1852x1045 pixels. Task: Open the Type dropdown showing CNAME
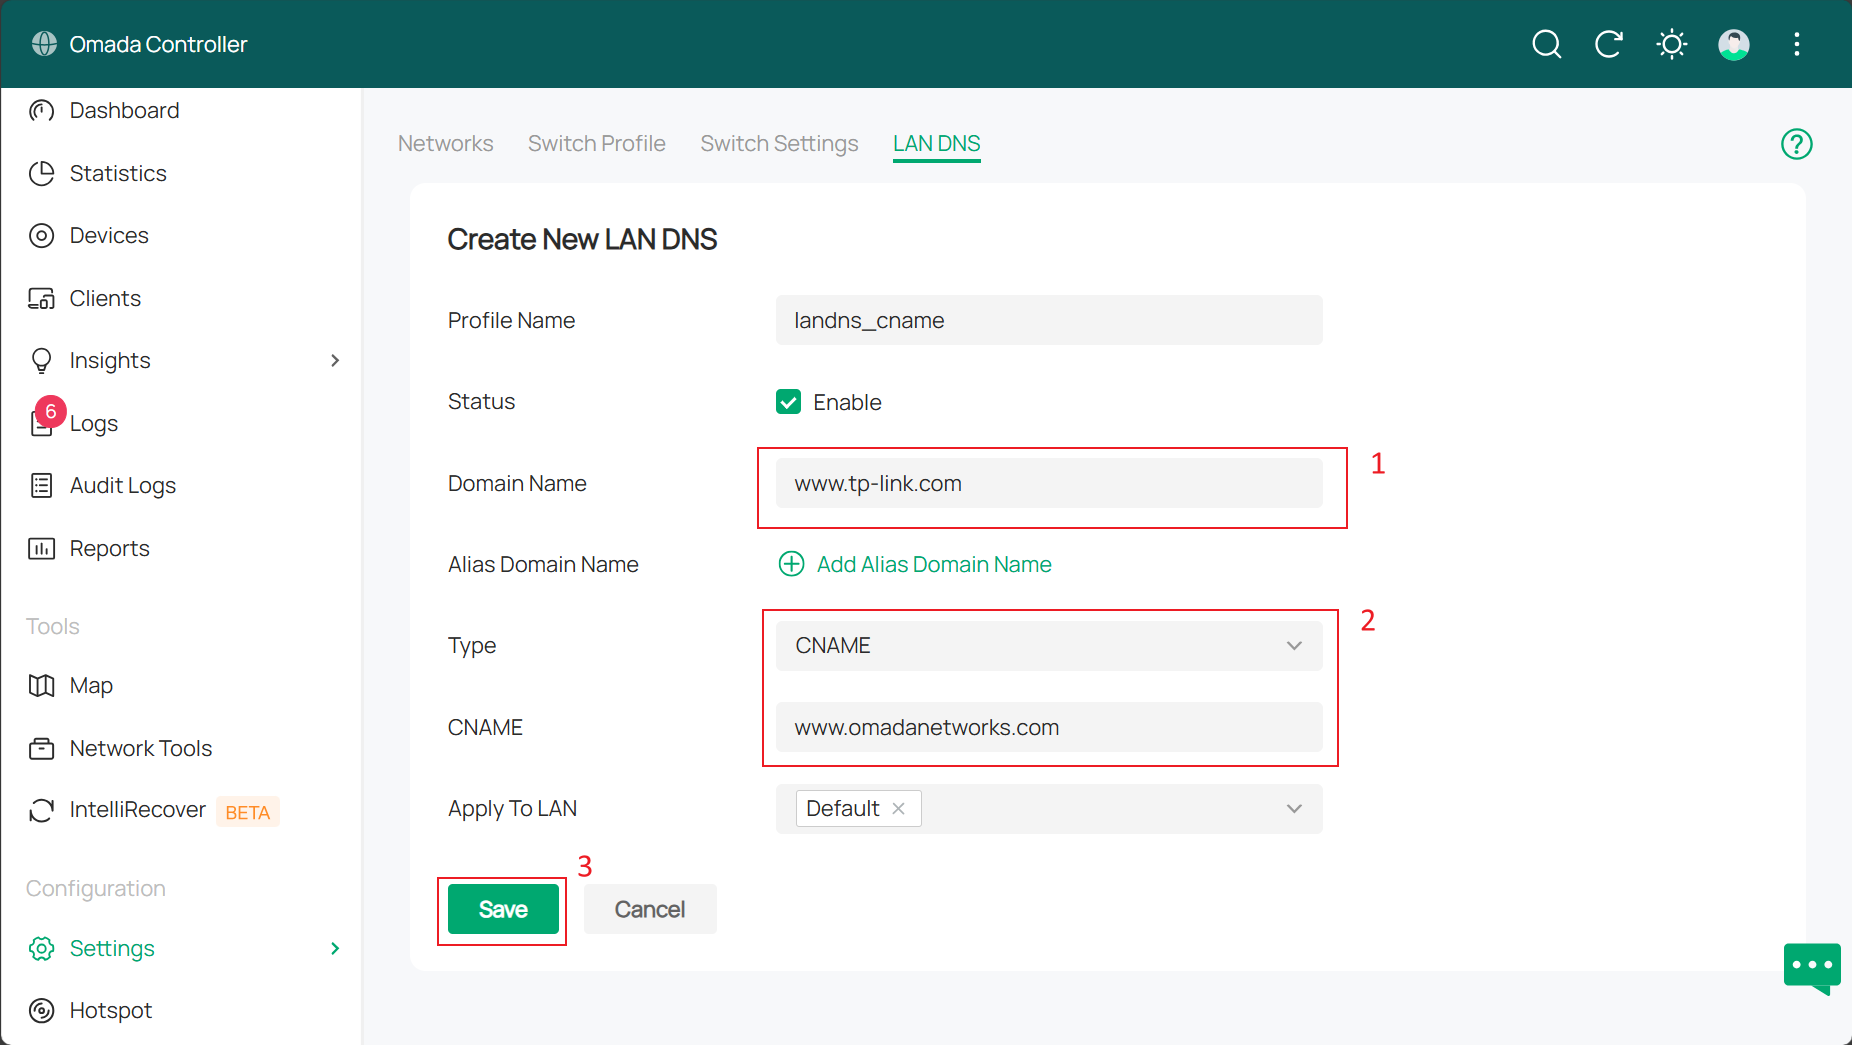tap(1048, 646)
